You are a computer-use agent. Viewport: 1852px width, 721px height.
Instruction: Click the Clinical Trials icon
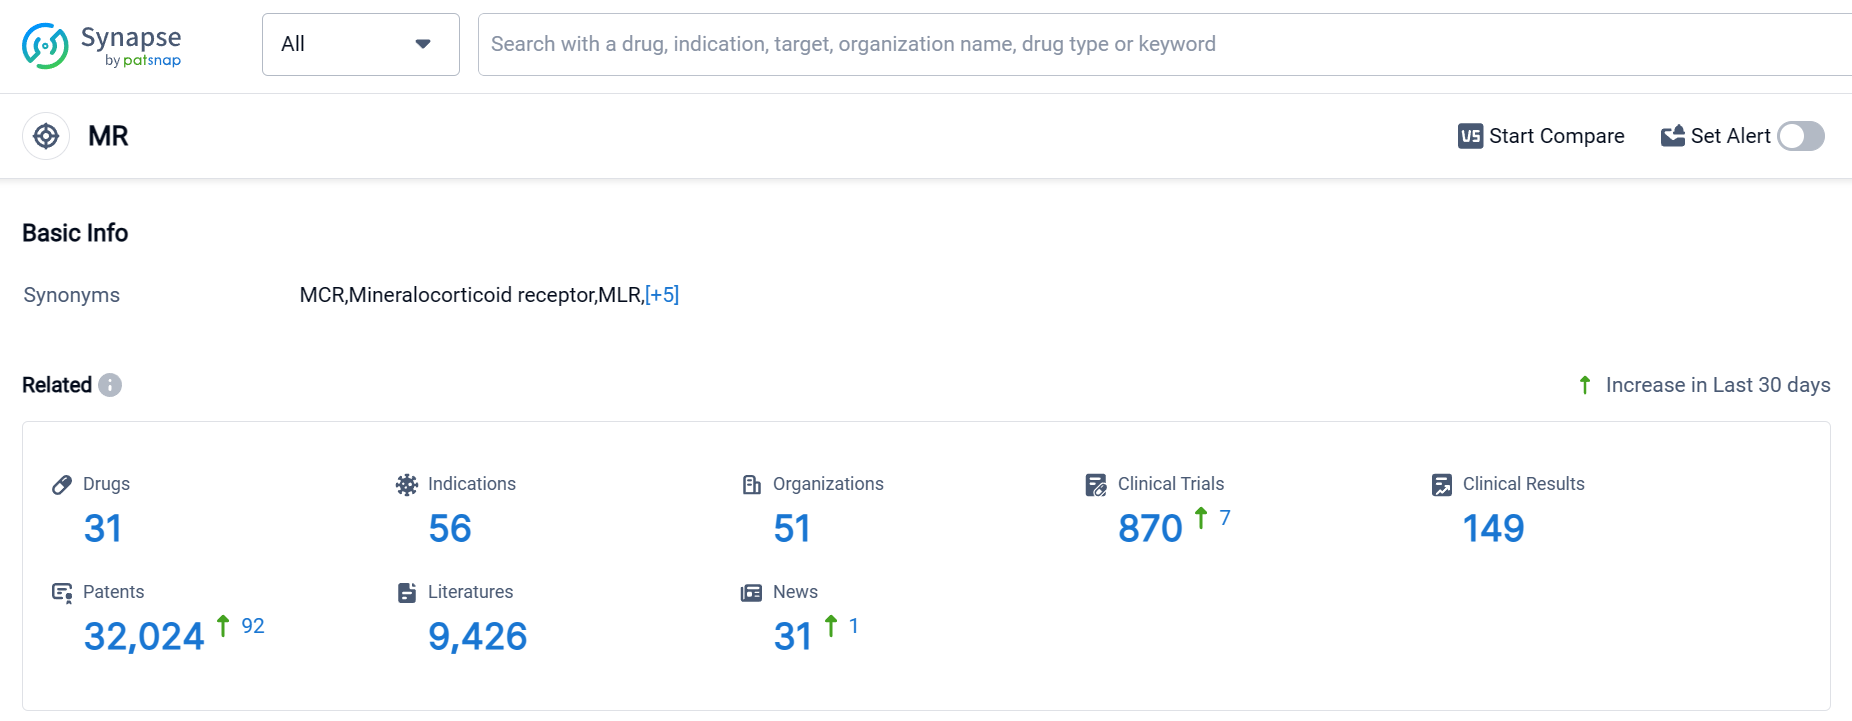point(1096,485)
